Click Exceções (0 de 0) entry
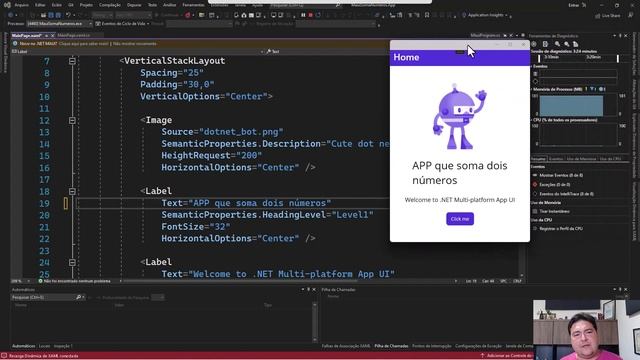640x360 pixels. coord(555,184)
